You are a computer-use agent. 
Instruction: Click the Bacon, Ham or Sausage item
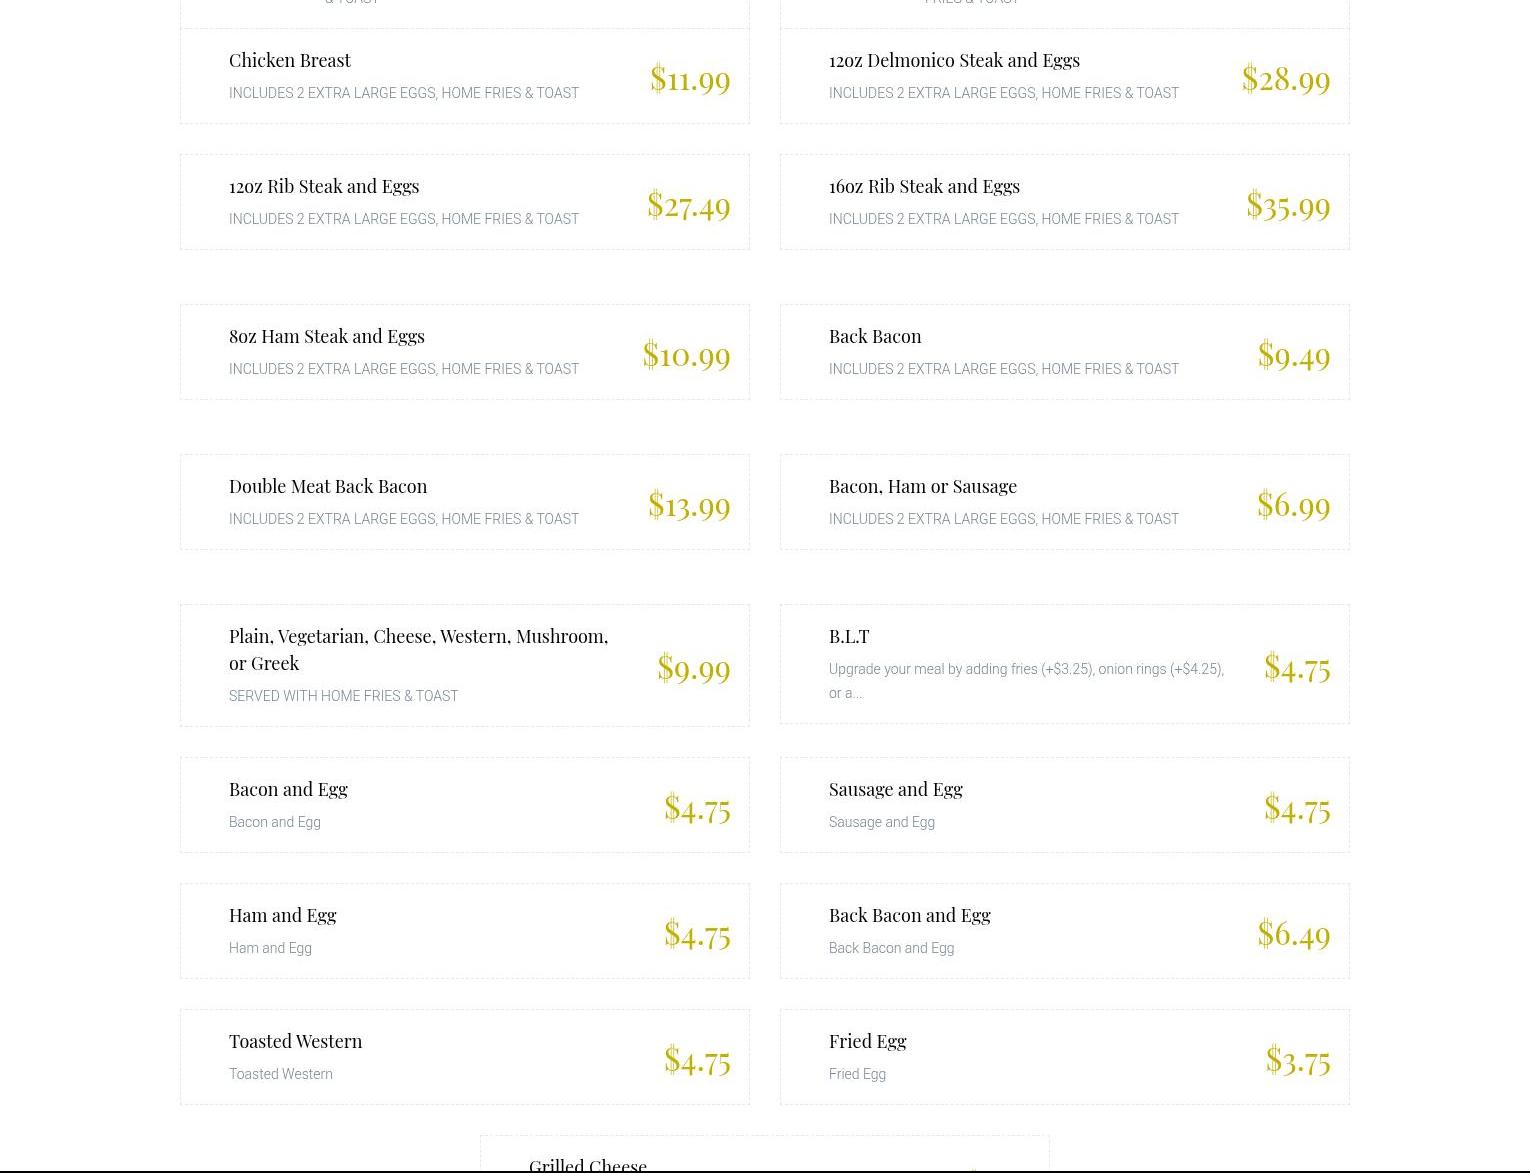click(922, 486)
